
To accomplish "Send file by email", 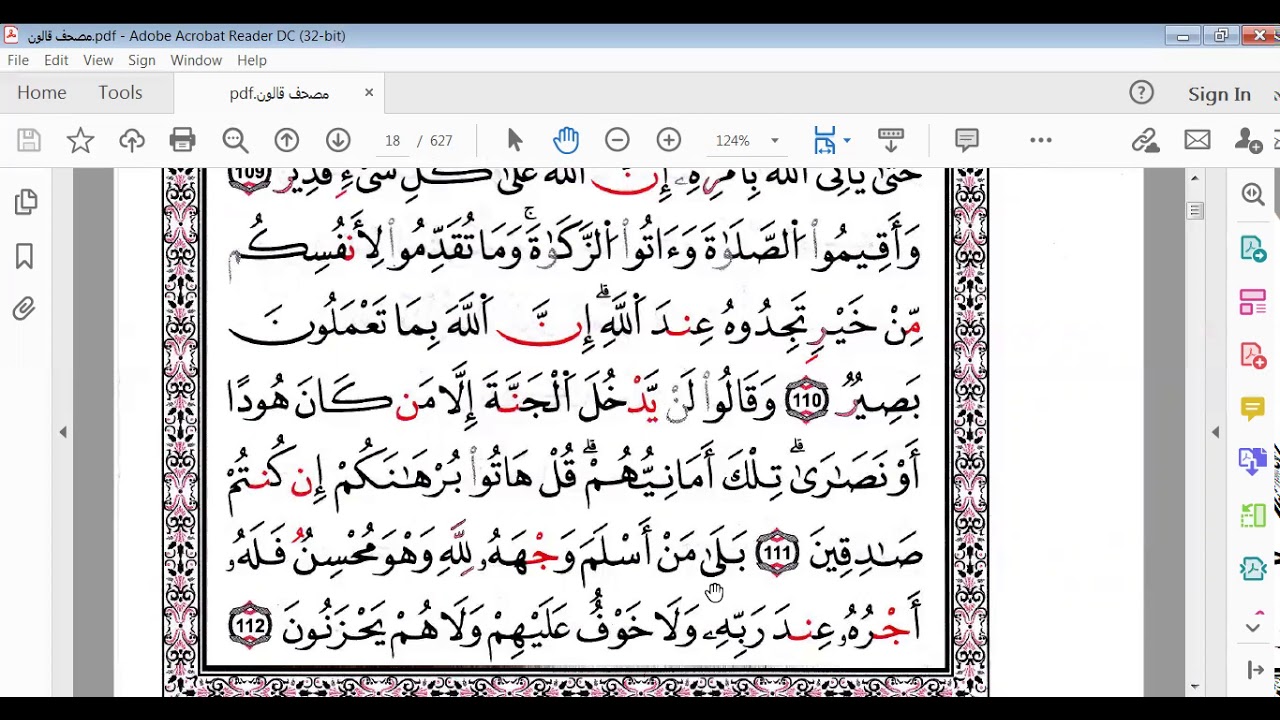I will point(1197,140).
